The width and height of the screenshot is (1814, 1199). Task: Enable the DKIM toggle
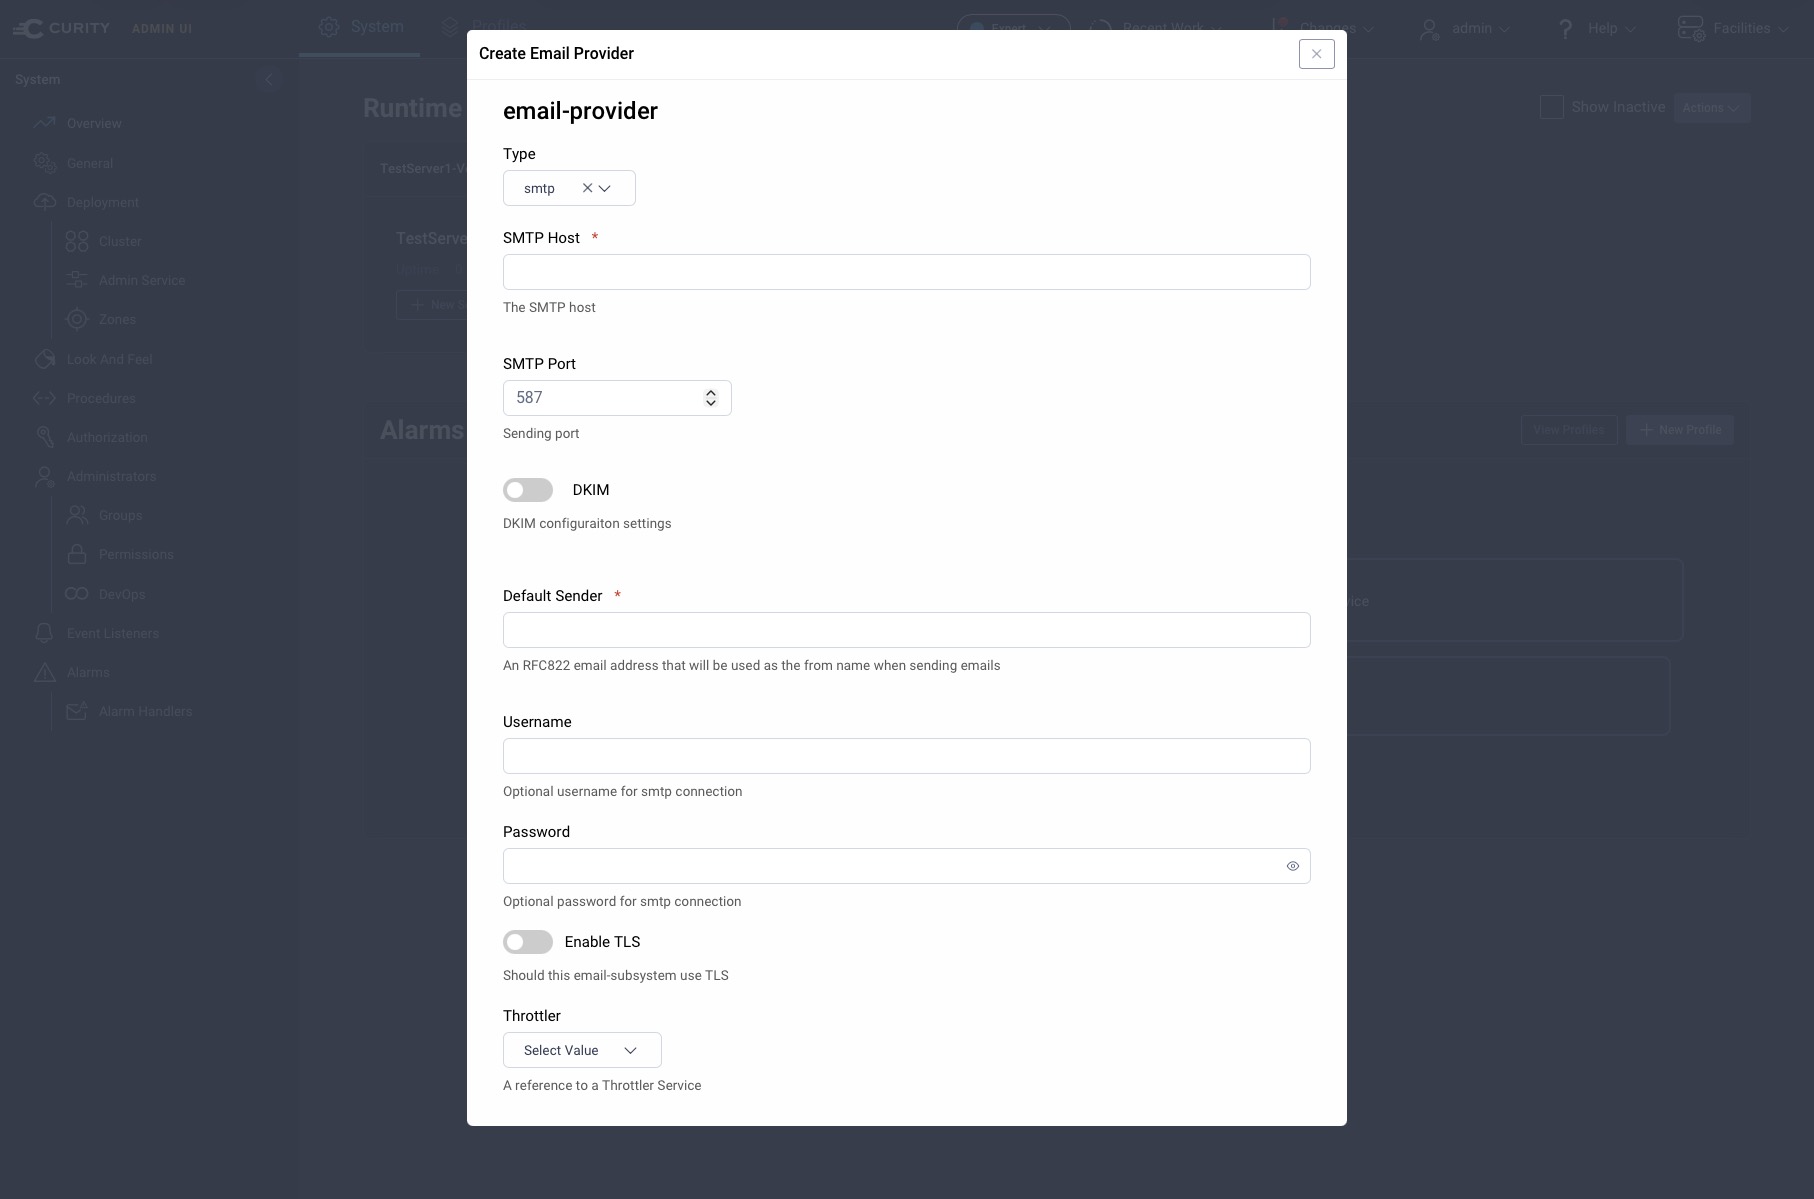pyautogui.click(x=528, y=490)
